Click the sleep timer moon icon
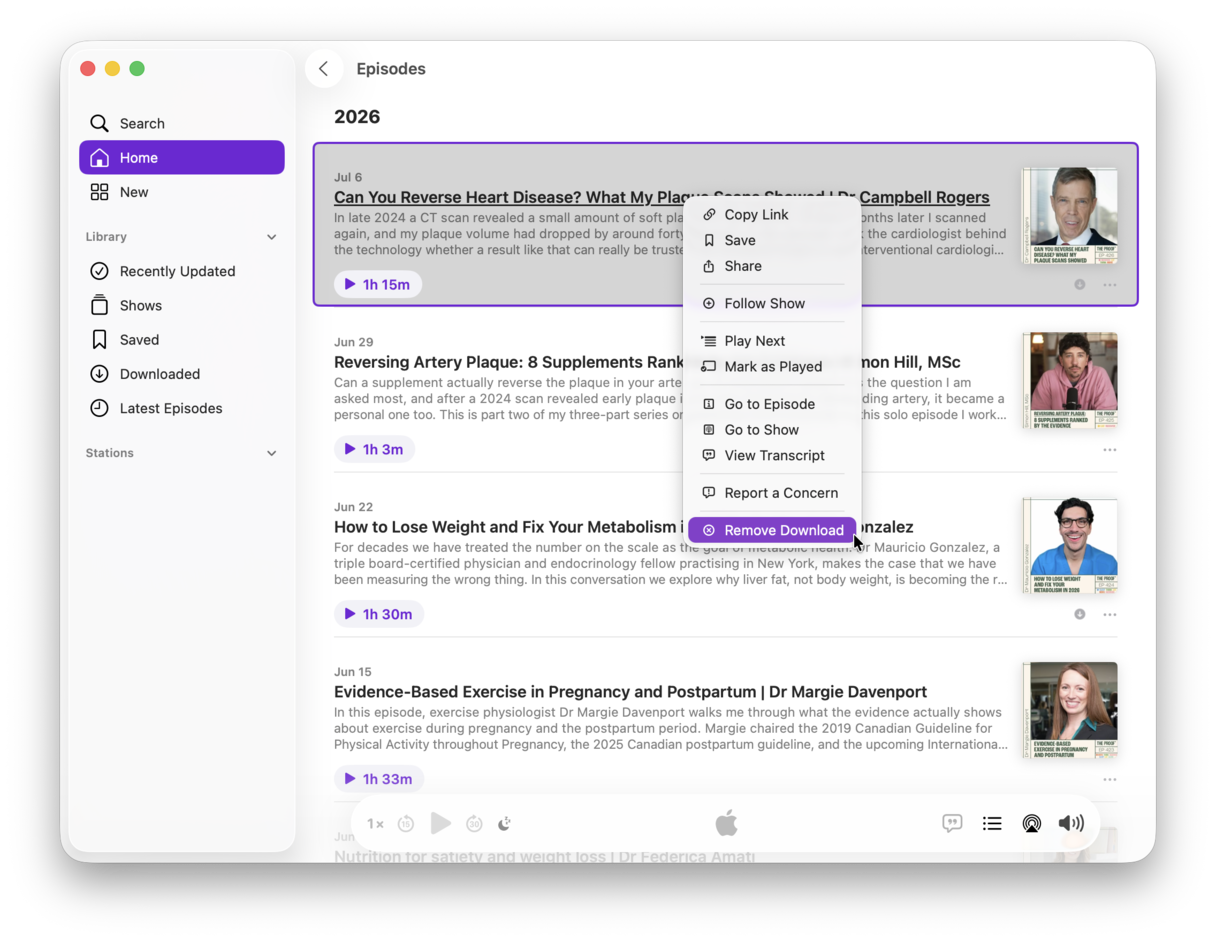1216x942 pixels. click(505, 824)
